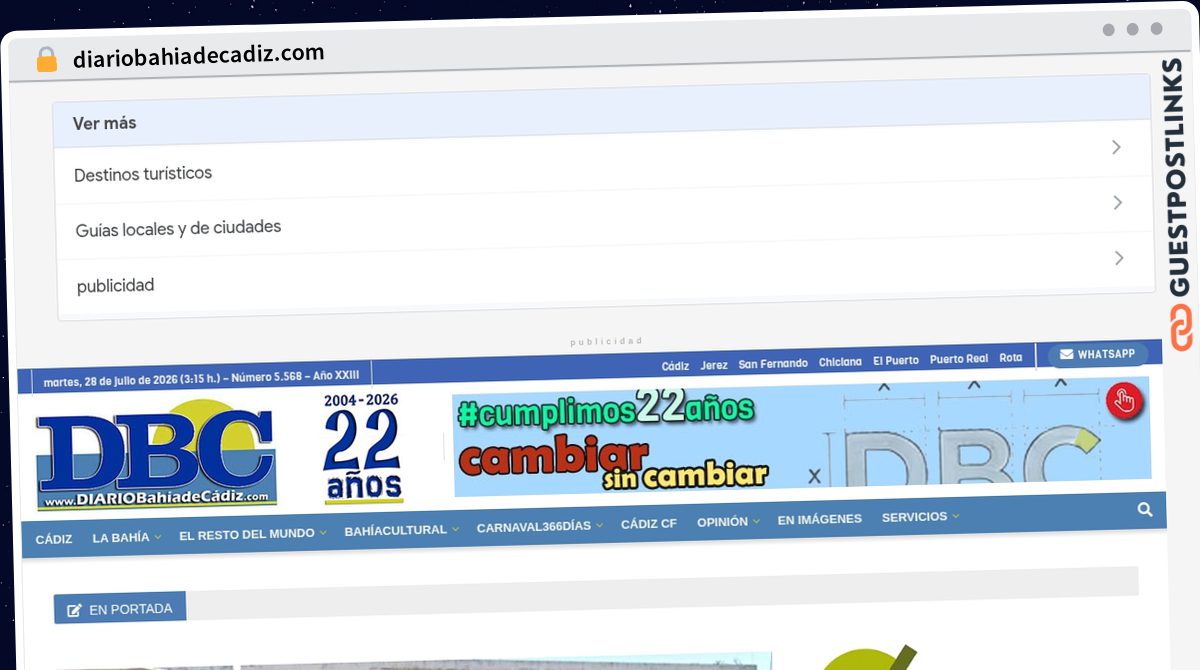Open the Carnaval366días dropdown

(x=540, y=526)
